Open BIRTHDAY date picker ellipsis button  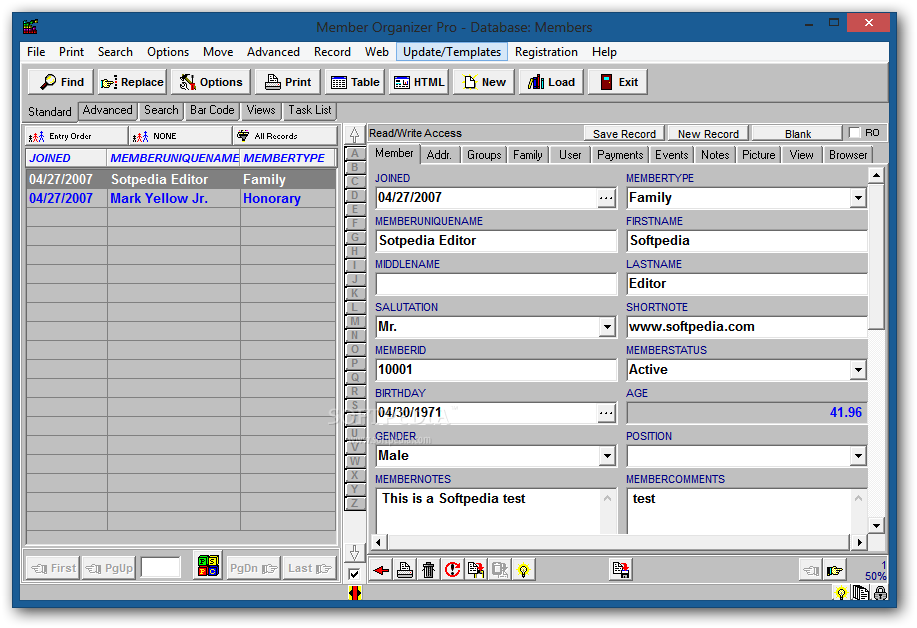606,413
